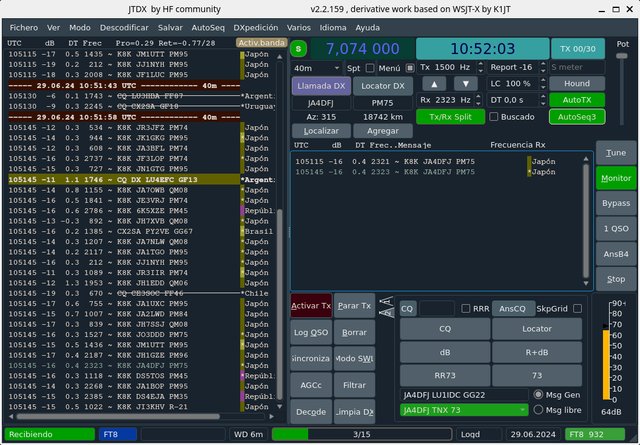Viewport: 640px width, 445px height.
Task: Adjust the DT 0.0 s stepper
Action: point(543,100)
